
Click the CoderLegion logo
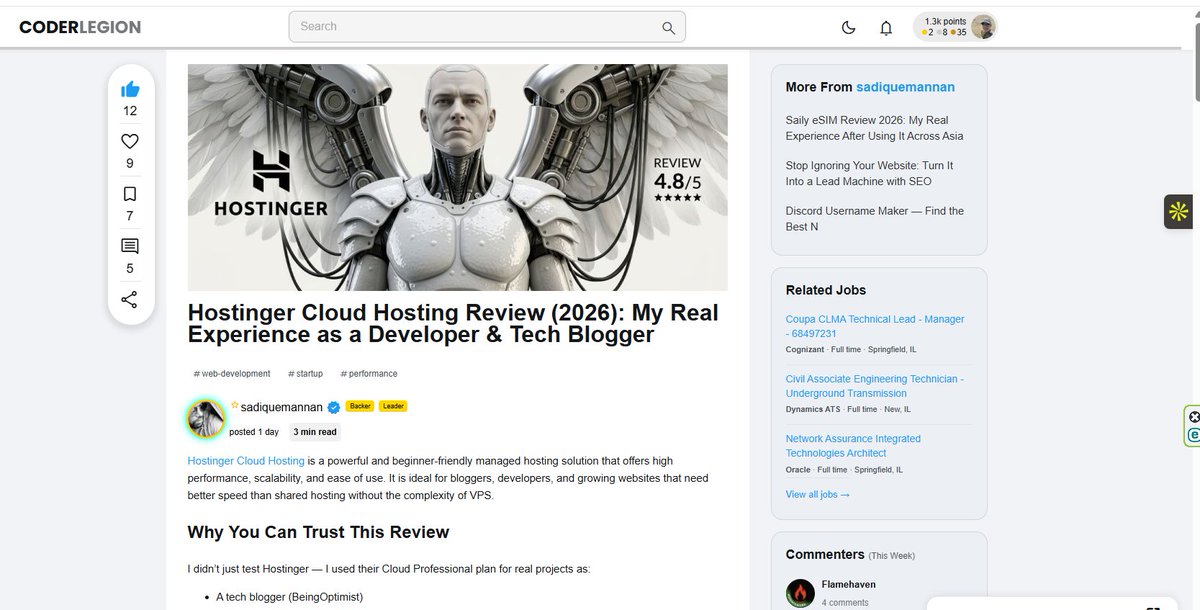point(80,27)
